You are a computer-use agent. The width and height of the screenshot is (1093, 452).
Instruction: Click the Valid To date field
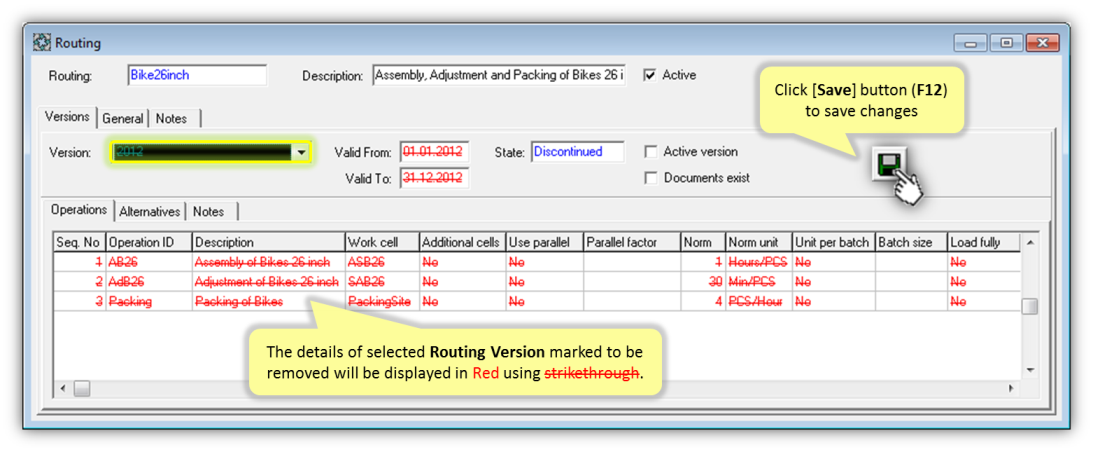pyautogui.click(x=434, y=178)
